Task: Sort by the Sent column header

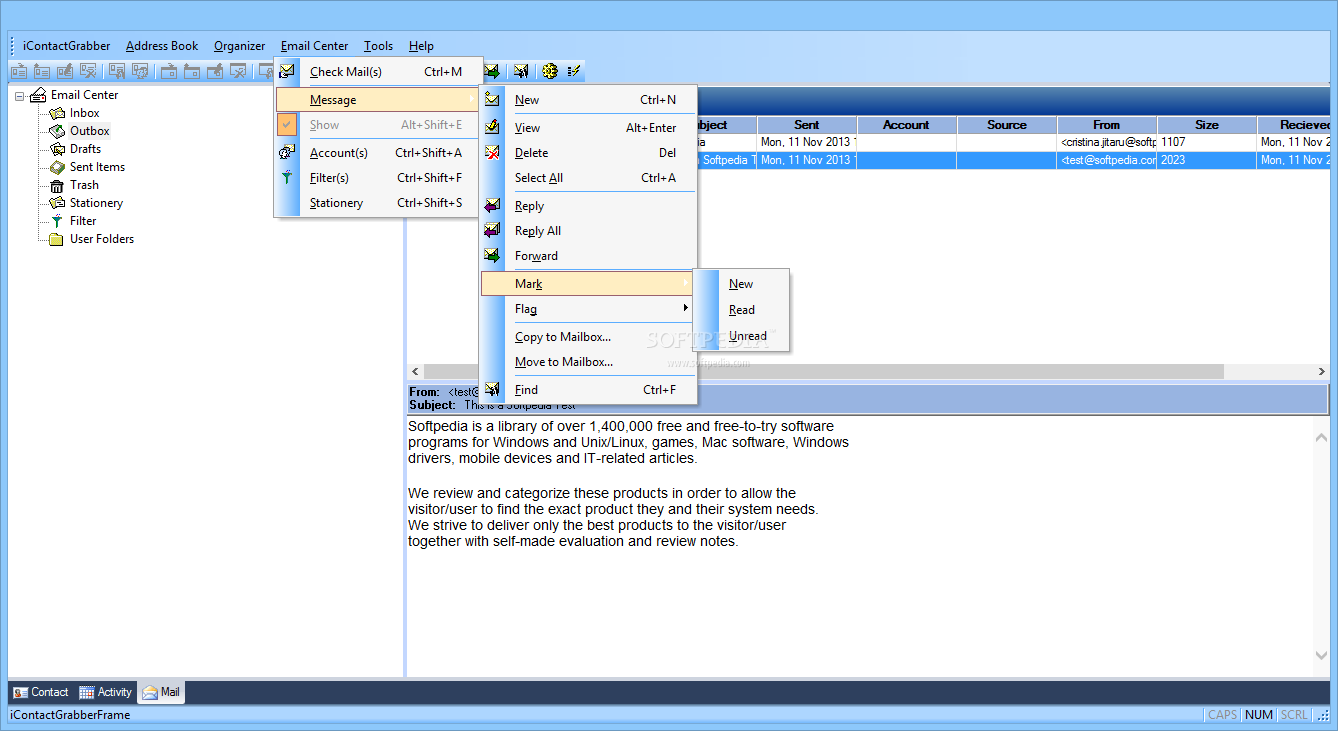Action: pos(807,125)
